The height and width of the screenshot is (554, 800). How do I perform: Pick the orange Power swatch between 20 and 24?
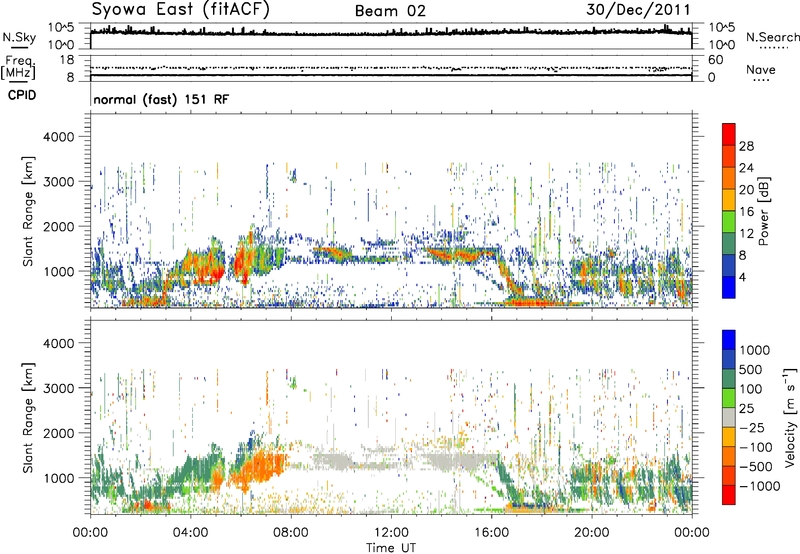[x=729, y=178]
